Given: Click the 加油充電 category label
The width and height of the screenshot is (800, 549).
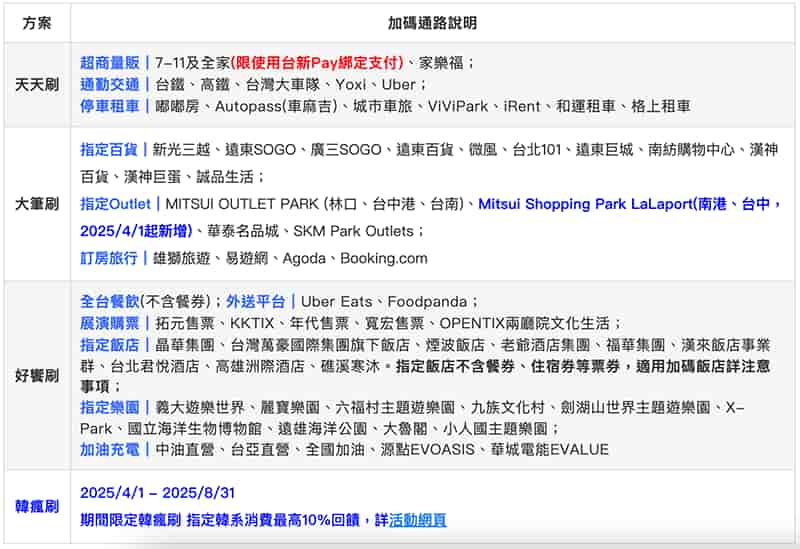Looking at the screenshot, I should pyautogui.click(x=110, y=450).
